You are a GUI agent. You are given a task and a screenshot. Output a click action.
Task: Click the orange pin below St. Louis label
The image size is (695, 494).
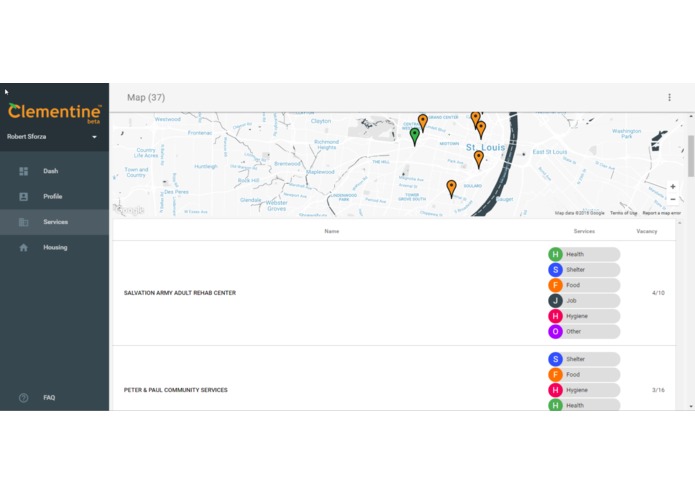tap(479, 159)
